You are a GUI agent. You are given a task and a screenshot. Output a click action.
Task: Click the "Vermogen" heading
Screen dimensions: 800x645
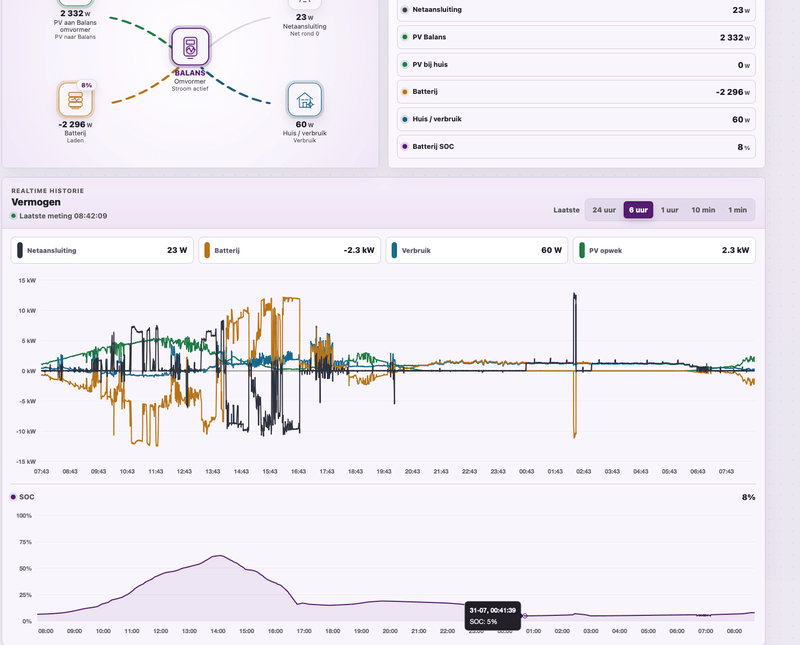point(36,202)
